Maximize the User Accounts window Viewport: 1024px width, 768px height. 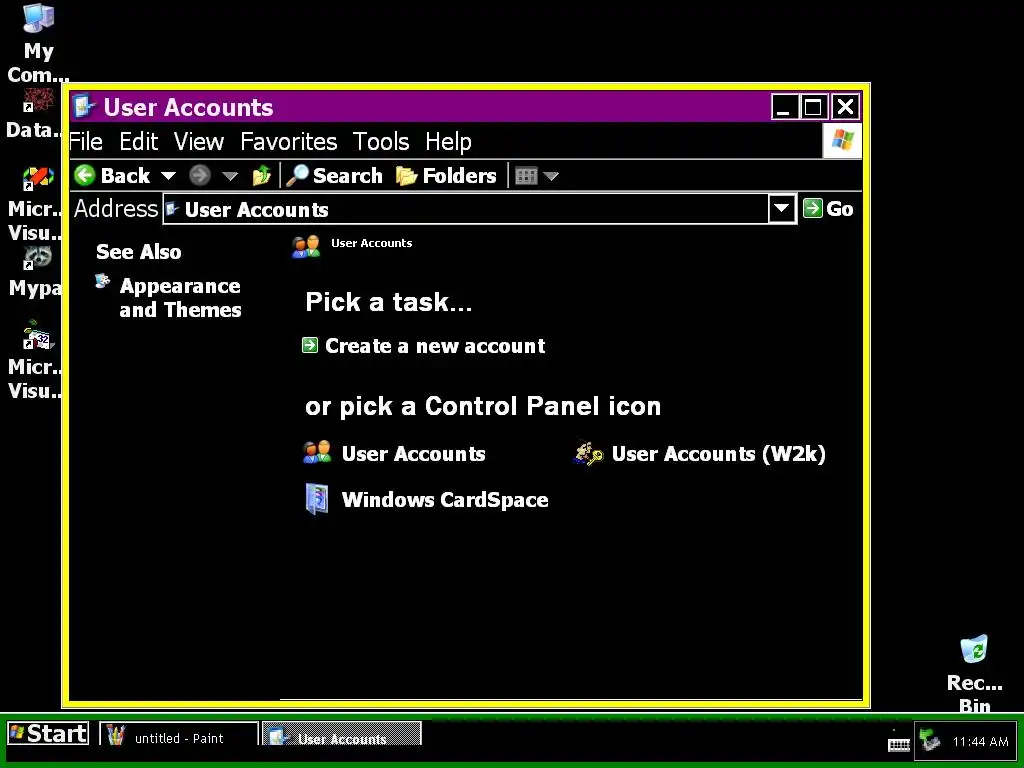tap(813, 106)
